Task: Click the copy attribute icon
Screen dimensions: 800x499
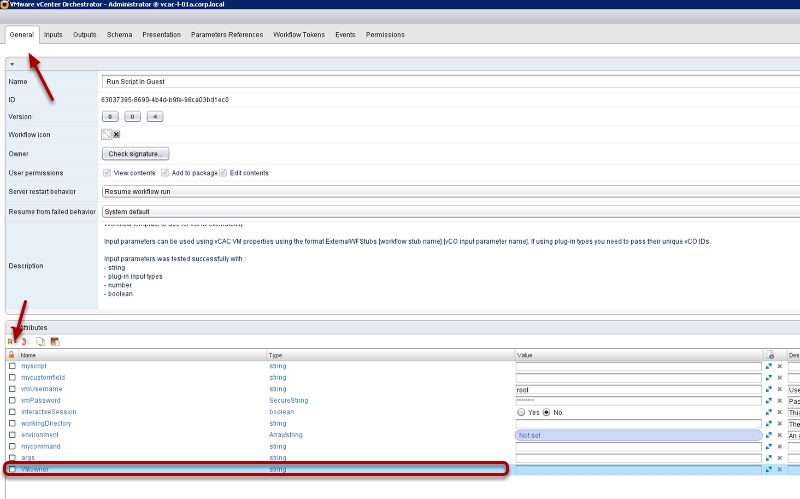Action: click(40, 341)
